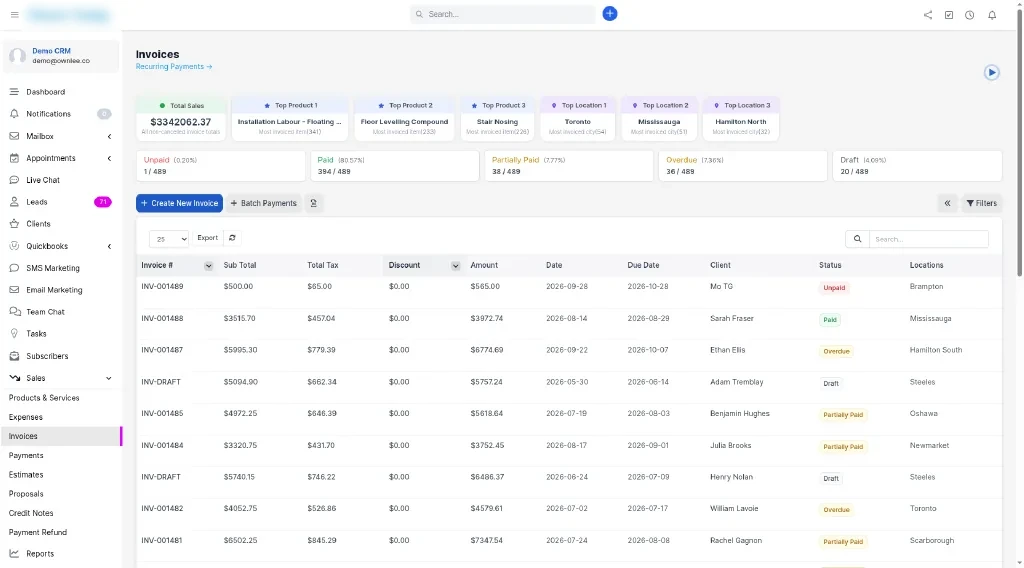Click the Email Marketing envelope icon

(14, 290)
